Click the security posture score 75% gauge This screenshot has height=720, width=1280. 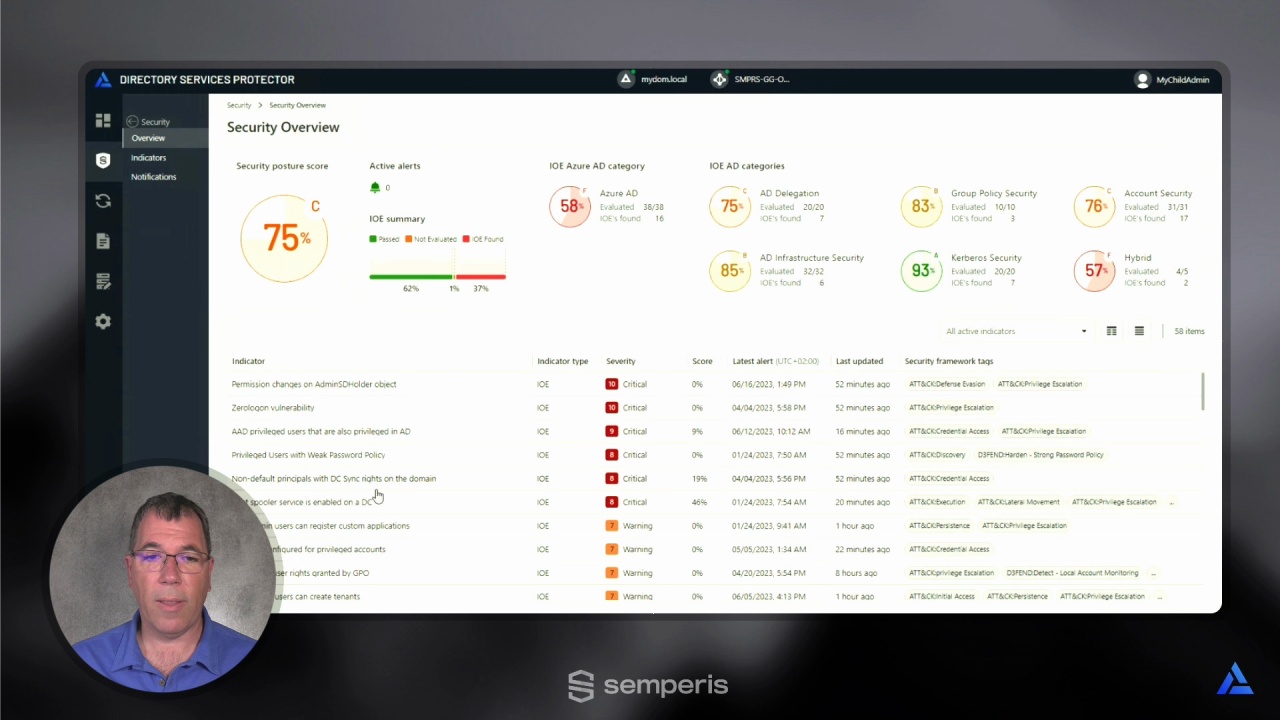[285, 238]
